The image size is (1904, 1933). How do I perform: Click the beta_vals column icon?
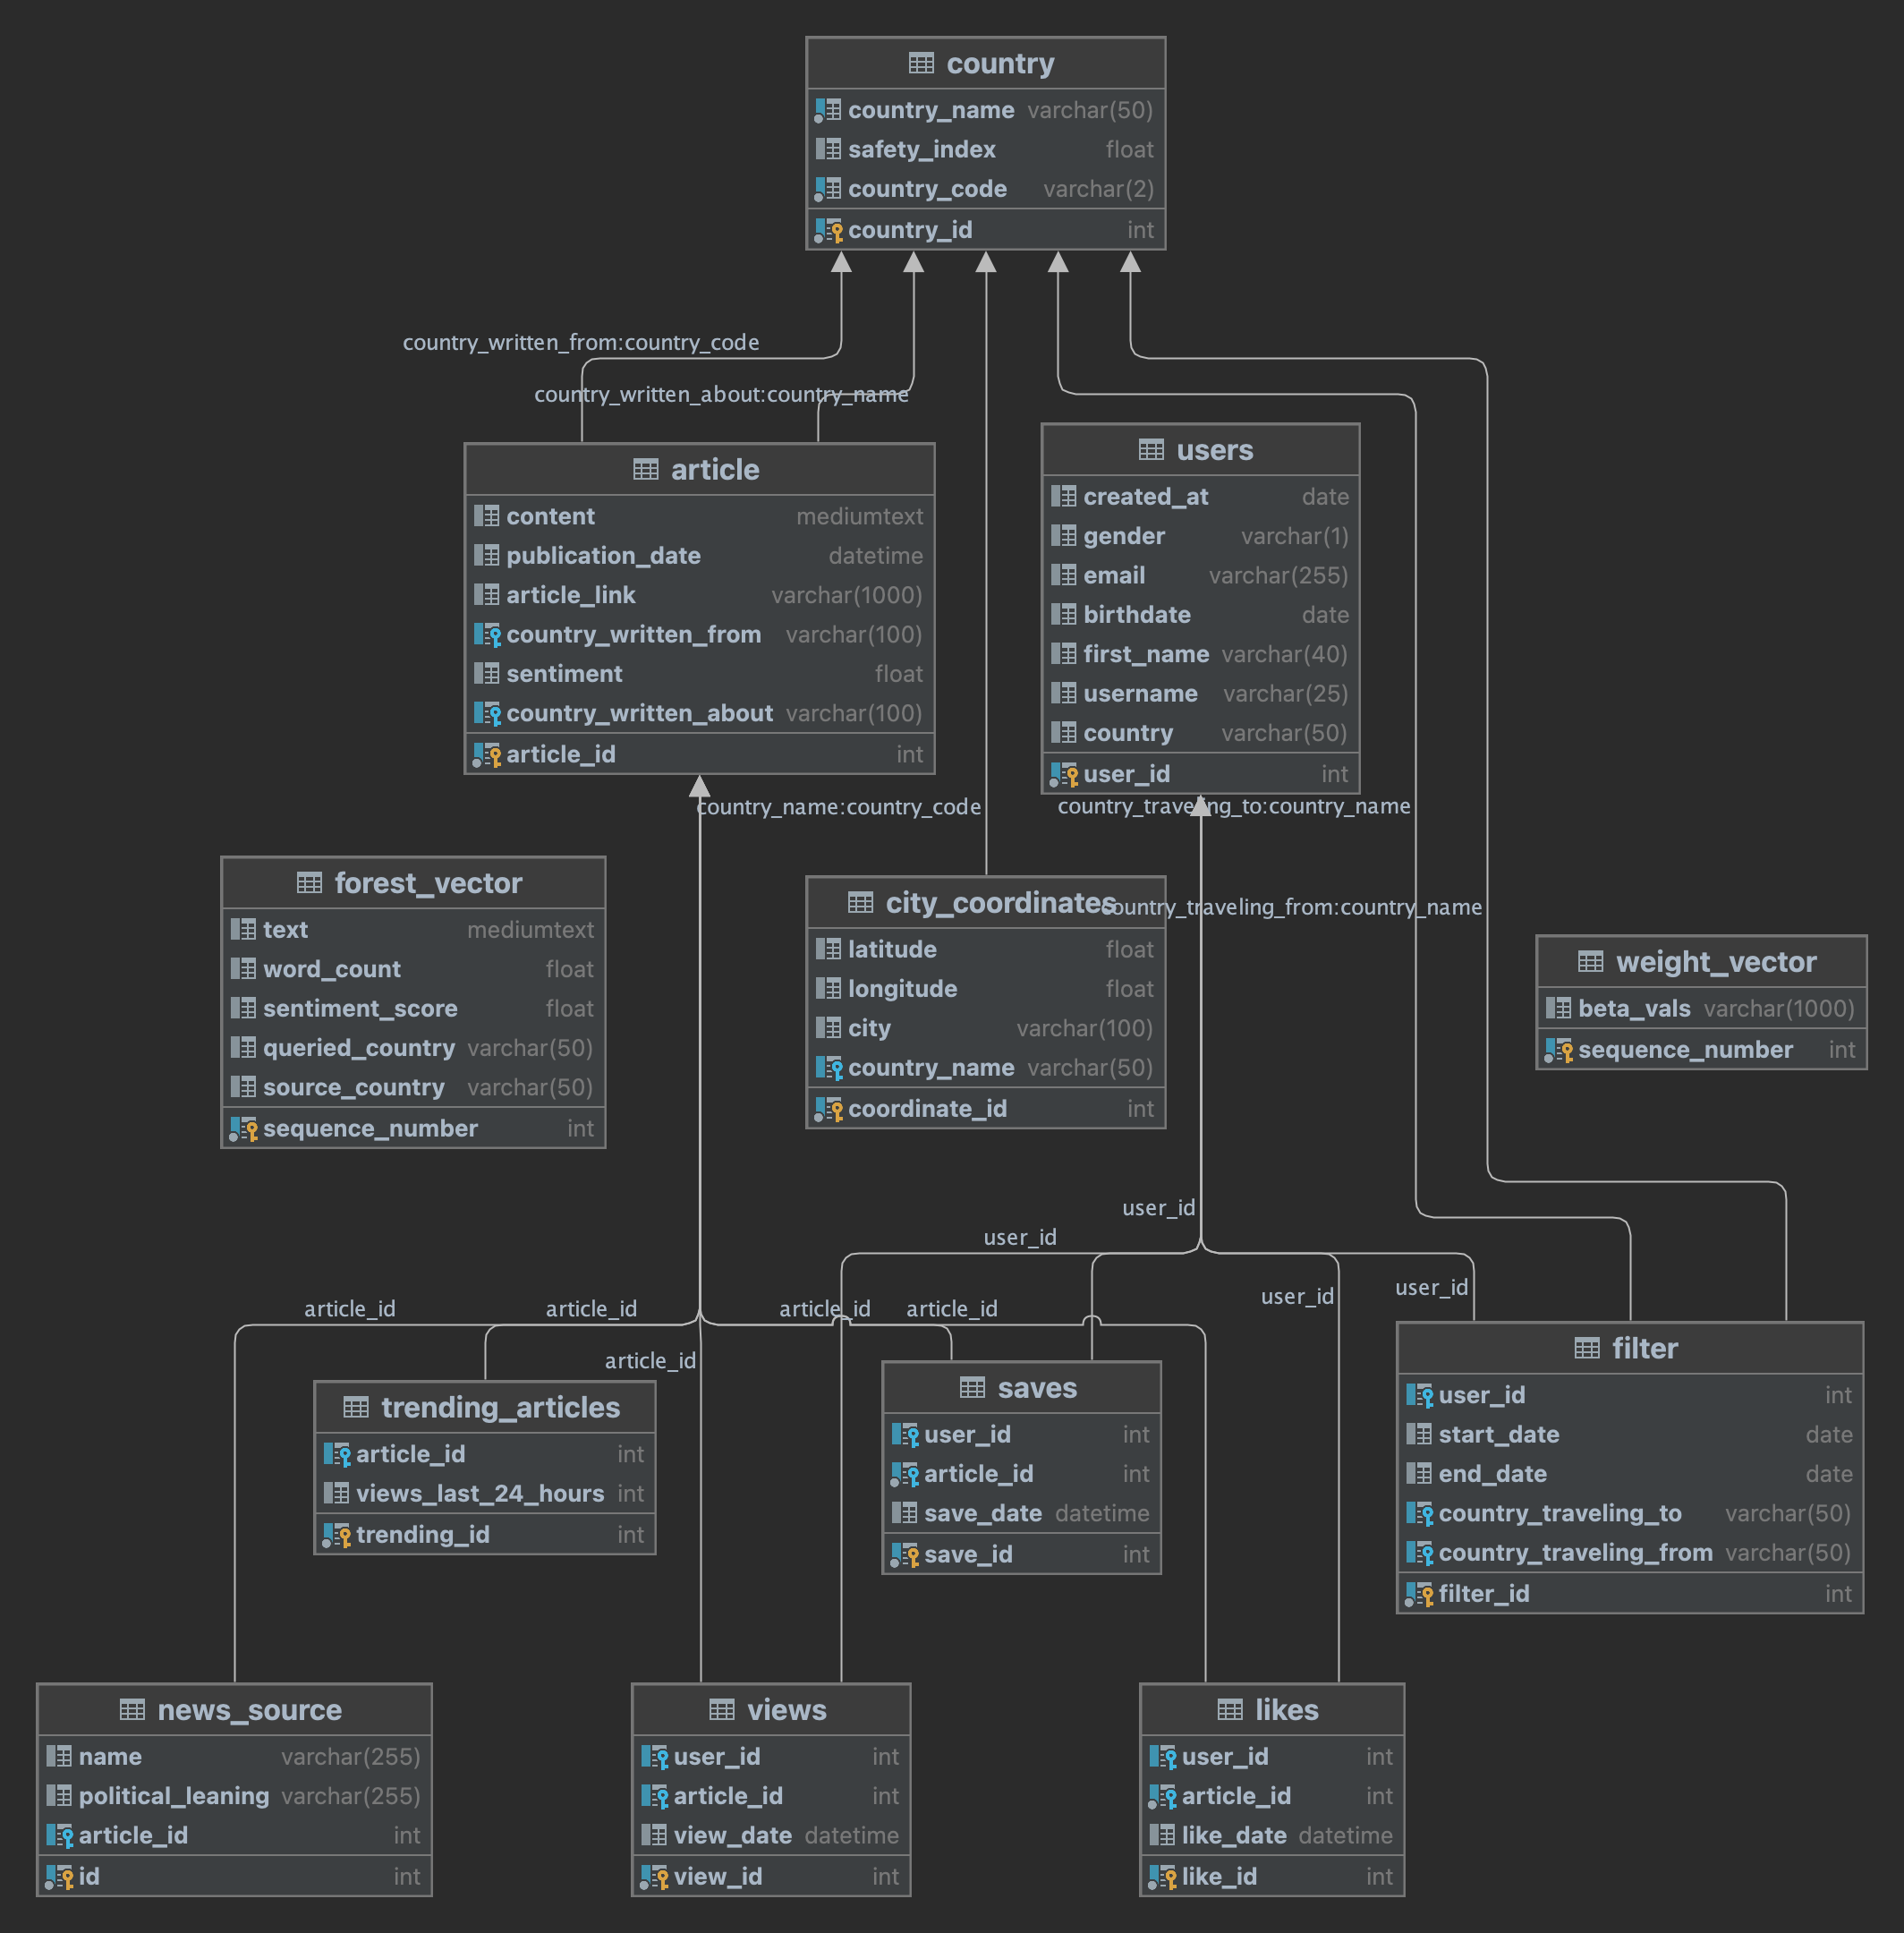point(1558,1008)
